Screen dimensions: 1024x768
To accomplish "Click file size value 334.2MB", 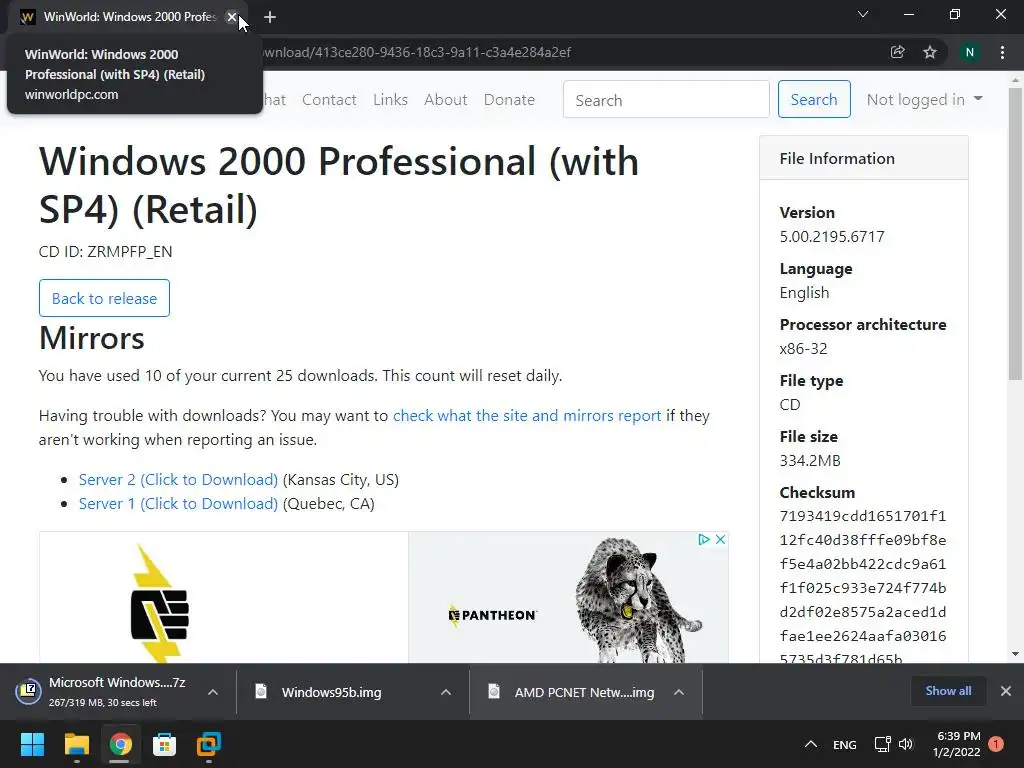I will [810, 460].
